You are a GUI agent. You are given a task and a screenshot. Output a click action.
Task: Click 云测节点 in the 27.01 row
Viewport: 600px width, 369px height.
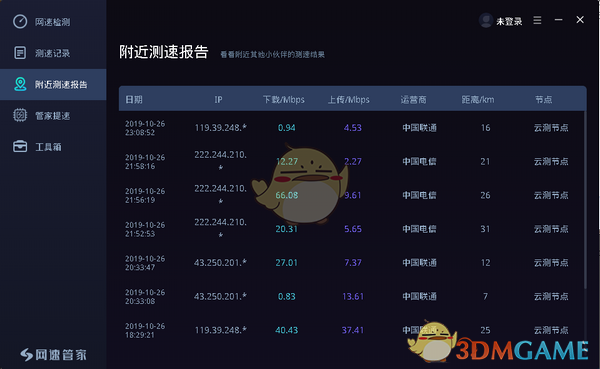point(551,263)
